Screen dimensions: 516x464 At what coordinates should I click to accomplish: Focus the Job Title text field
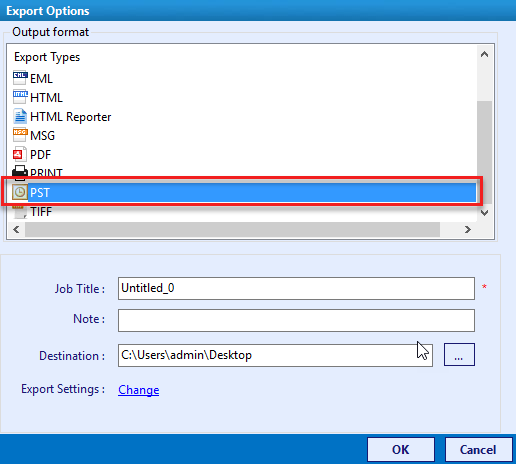296,288
